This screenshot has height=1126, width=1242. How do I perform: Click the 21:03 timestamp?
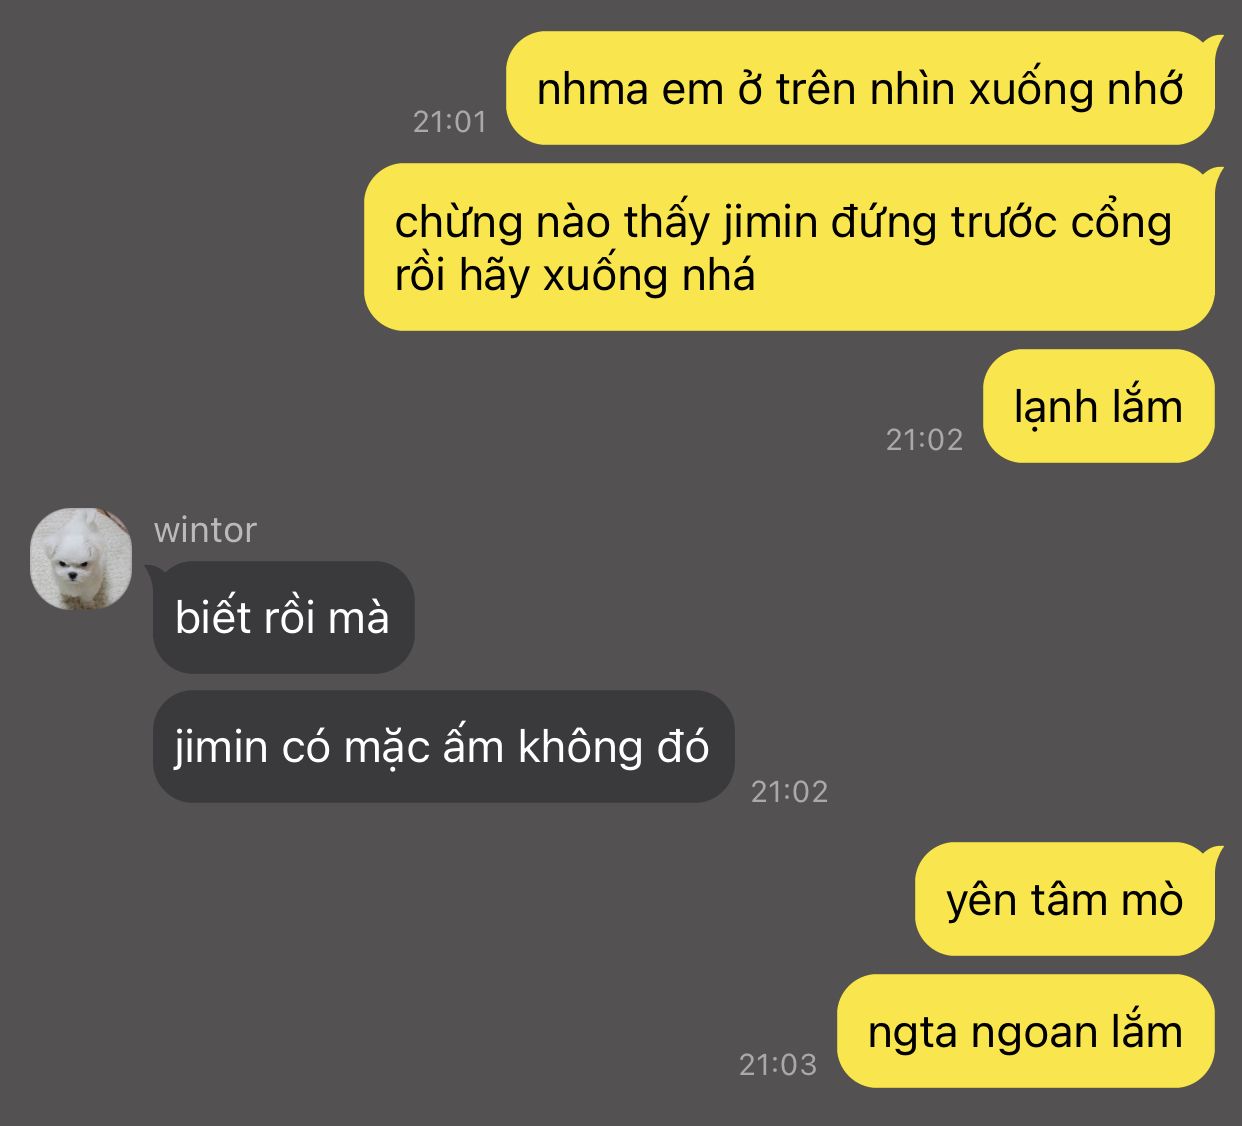coord(778,1065)
